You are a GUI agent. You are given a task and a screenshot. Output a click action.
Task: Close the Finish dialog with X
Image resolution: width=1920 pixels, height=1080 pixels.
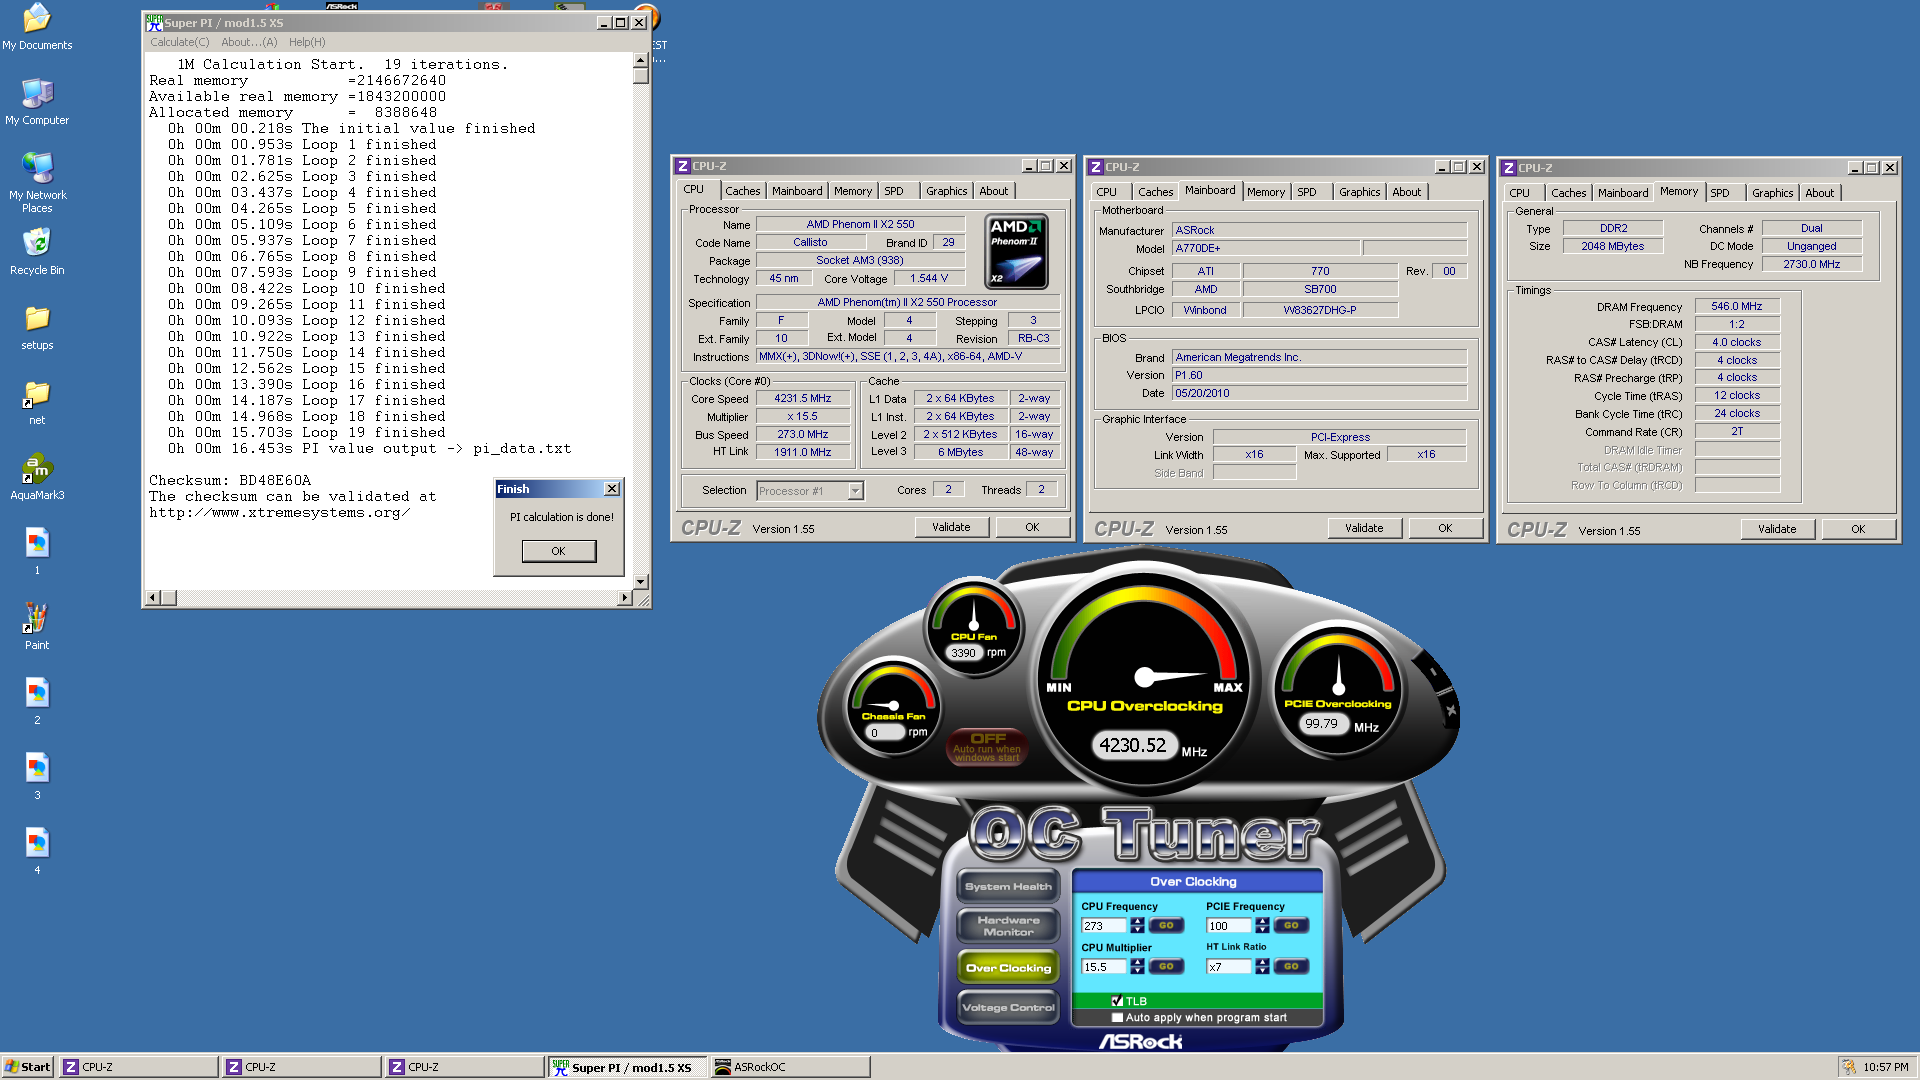tap(612, 488)
